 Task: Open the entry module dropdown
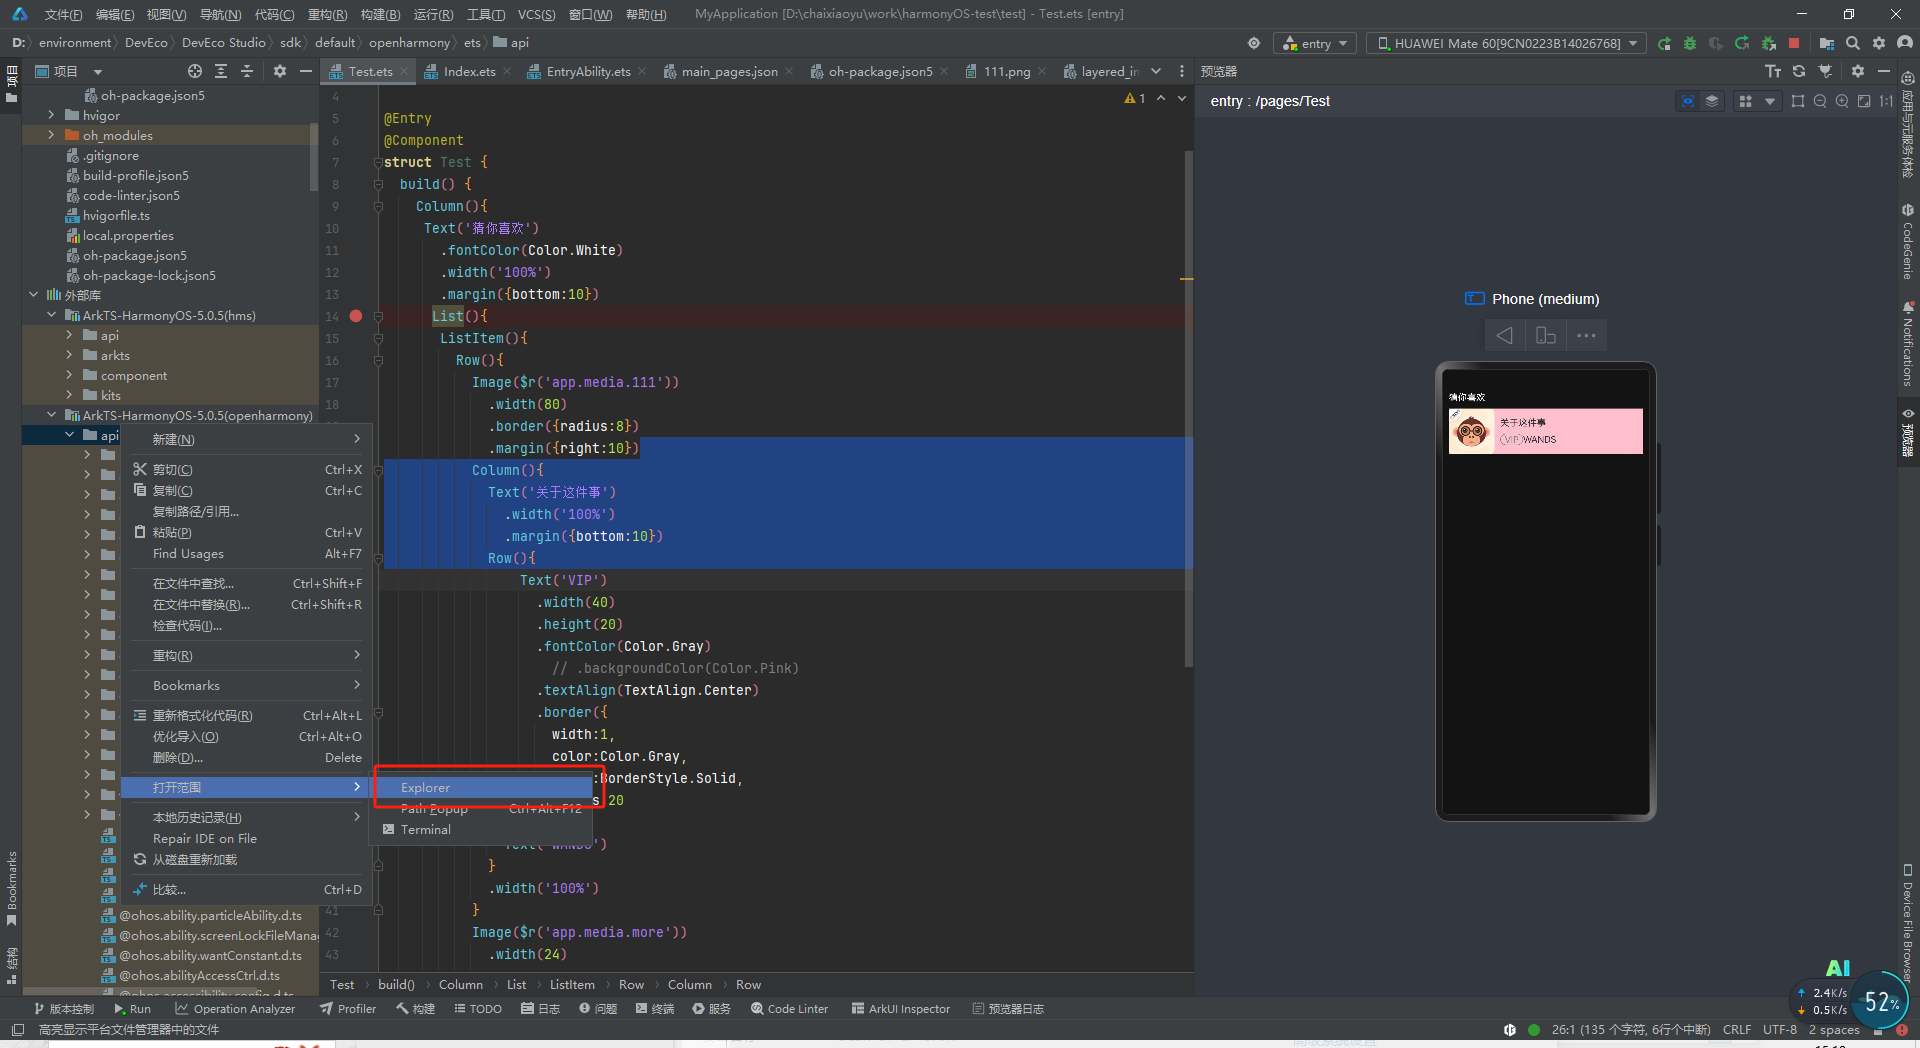(1315, 43)
